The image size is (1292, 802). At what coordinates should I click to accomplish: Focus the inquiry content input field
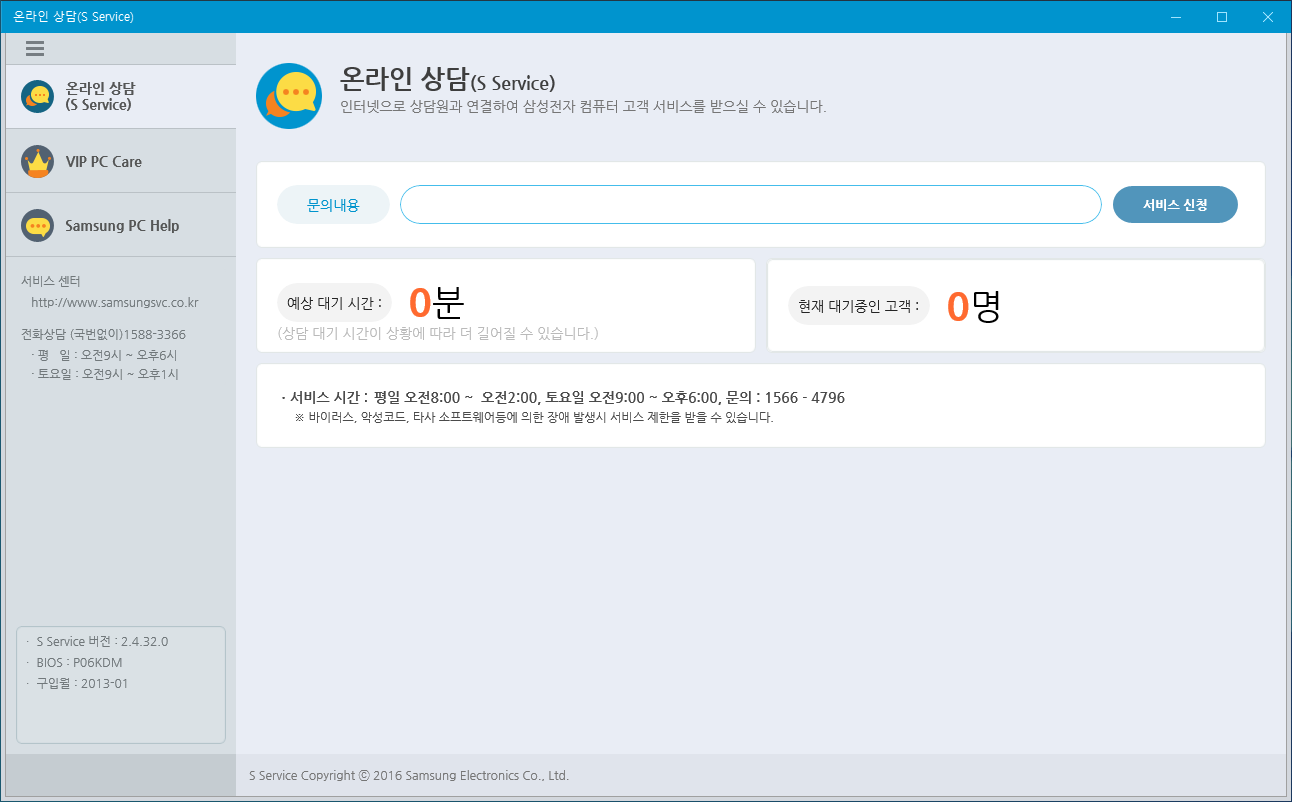tap(750, 204)
